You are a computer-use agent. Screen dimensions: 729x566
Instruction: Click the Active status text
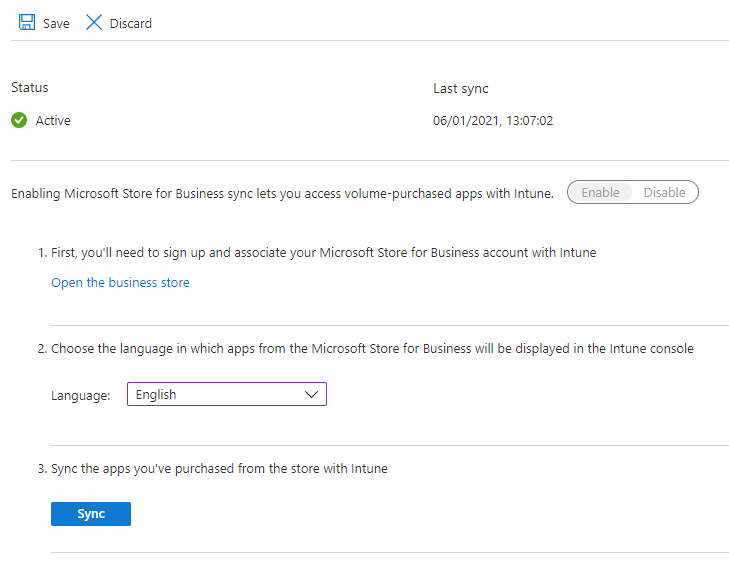[x=53, y=121]
